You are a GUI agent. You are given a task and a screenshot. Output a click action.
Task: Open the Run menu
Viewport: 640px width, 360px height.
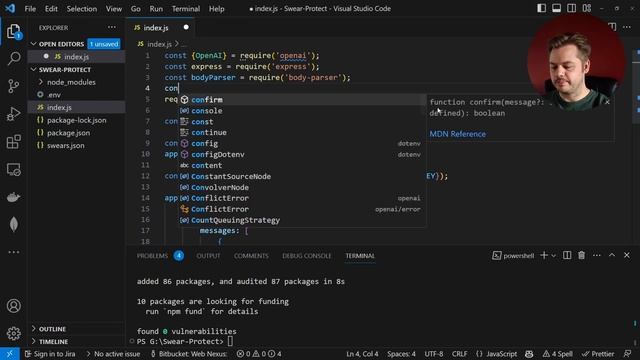point(156,9)
